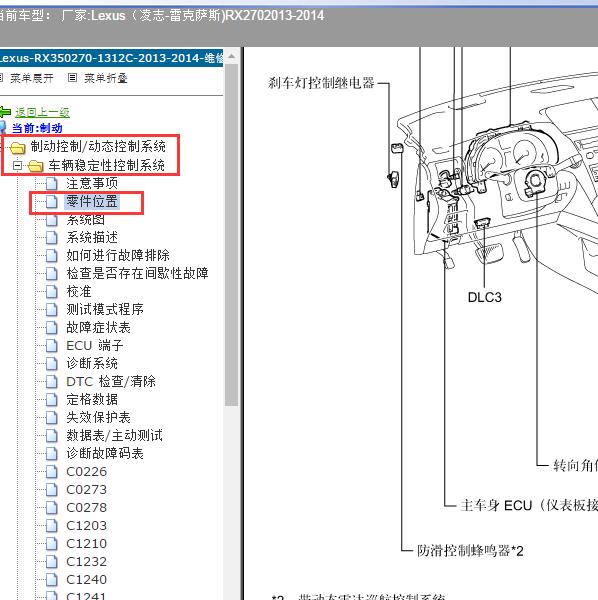This screenshot has height=600, width=598.
Task: Click the 检查是否存在间歇性故障 document icon
Action: (x=52, y=274)
